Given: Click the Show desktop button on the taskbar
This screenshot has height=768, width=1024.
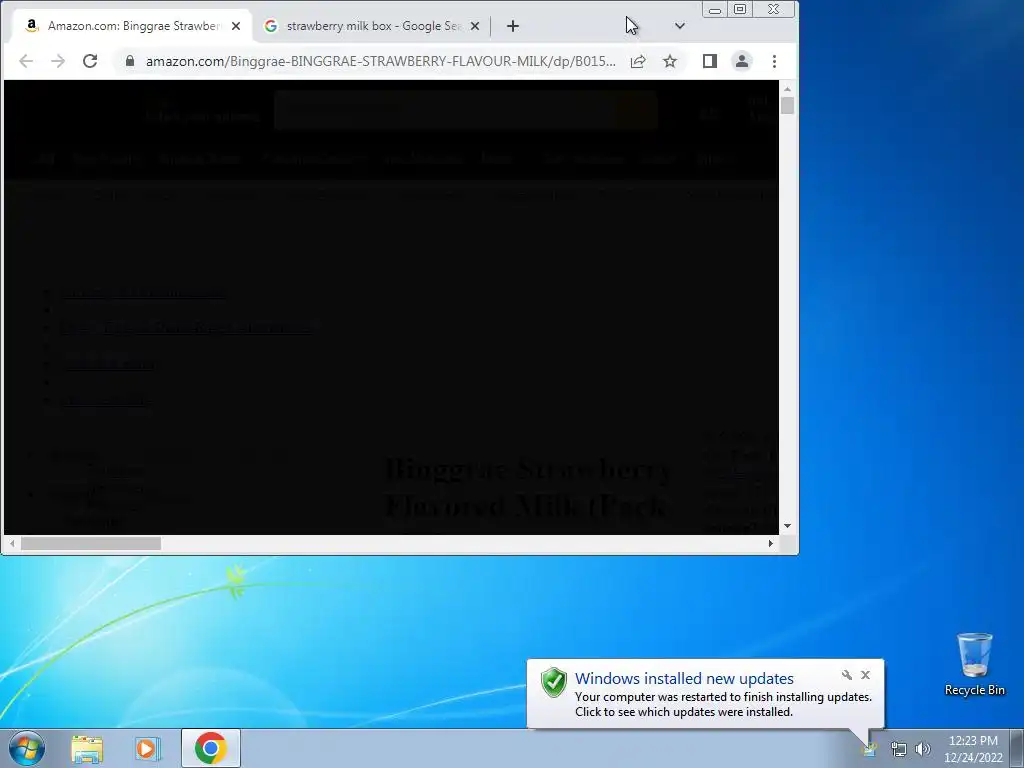Looking at the screenshot, I should [x=1017, y=748].
